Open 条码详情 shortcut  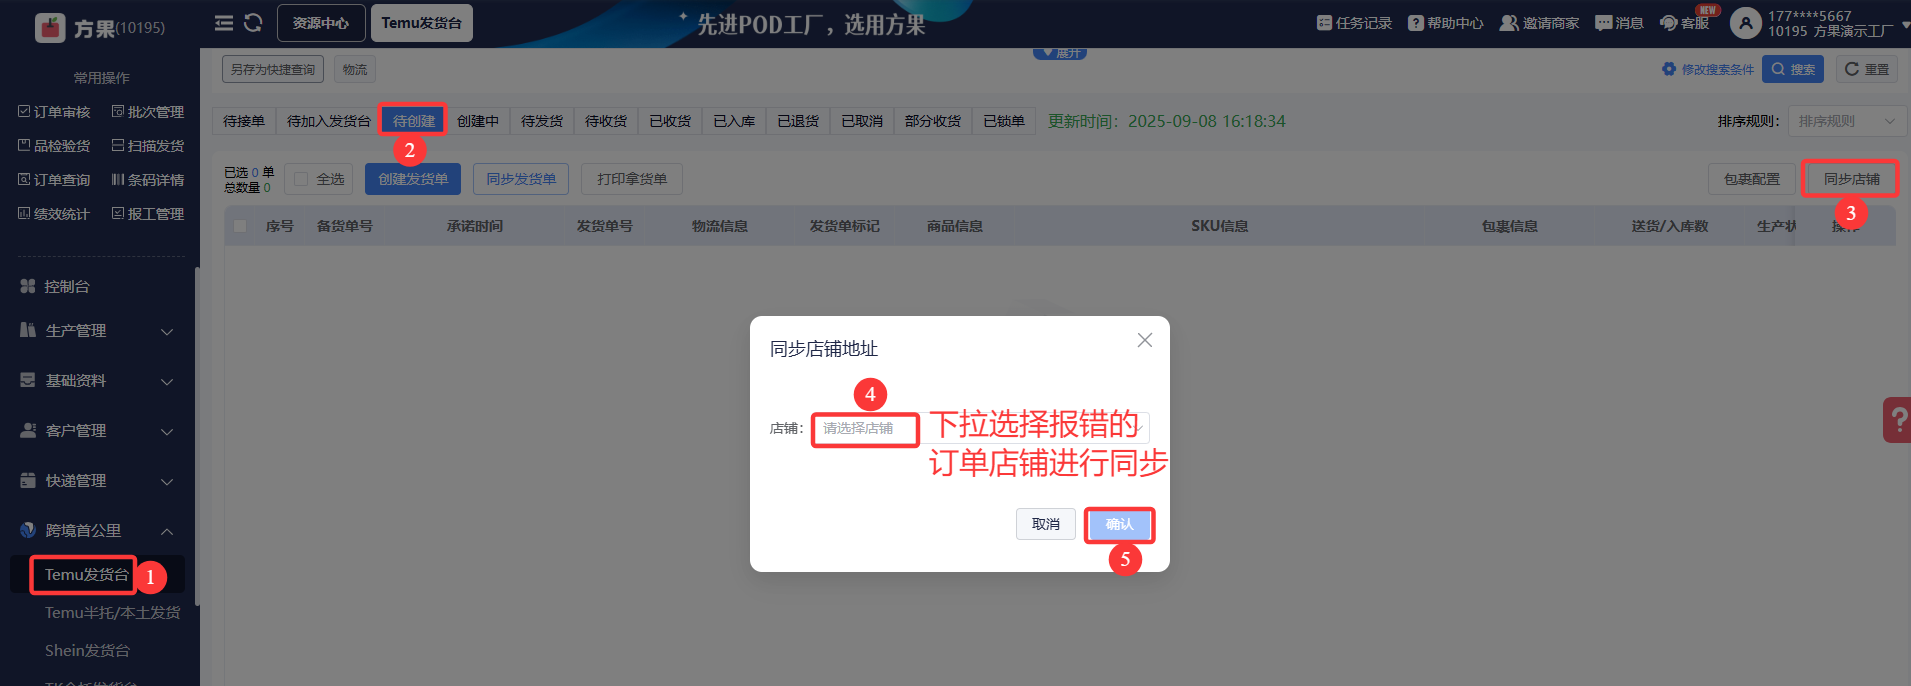148,180
